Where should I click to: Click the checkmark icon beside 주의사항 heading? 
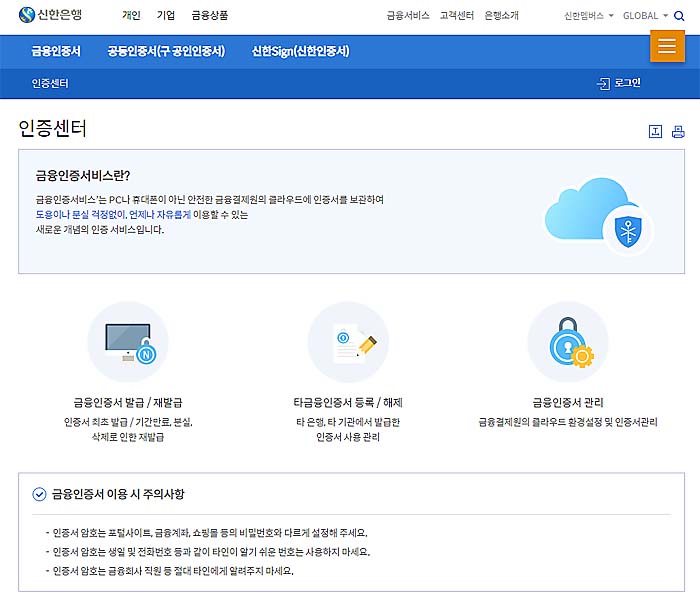click(x=39, y=494)
